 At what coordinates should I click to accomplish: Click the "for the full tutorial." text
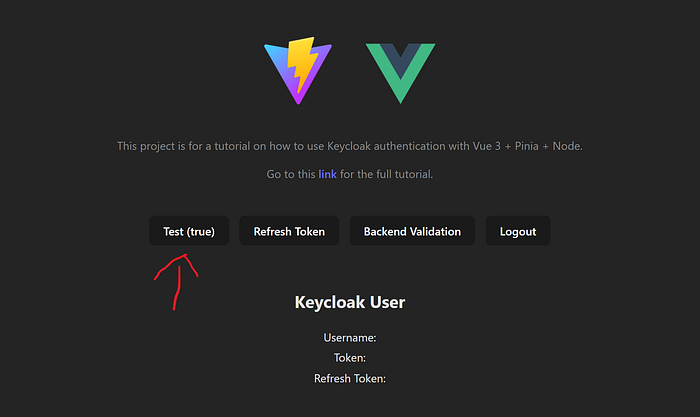coord(387,174)
